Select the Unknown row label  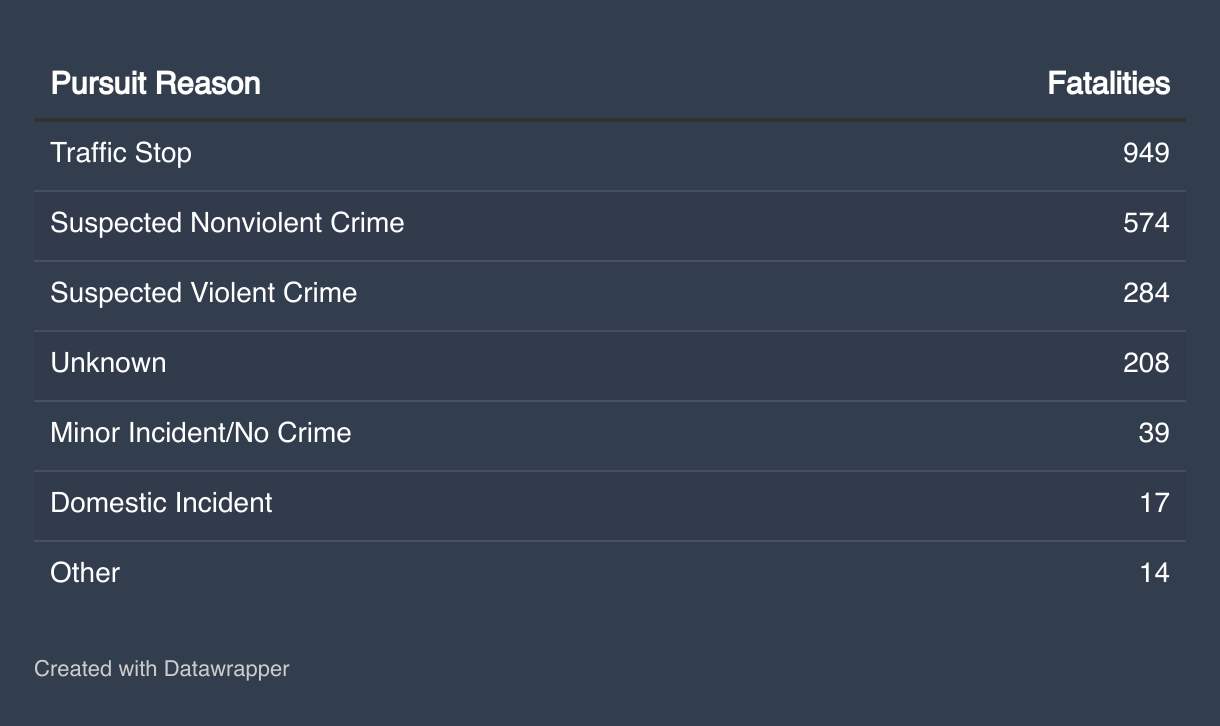[108, 362]
